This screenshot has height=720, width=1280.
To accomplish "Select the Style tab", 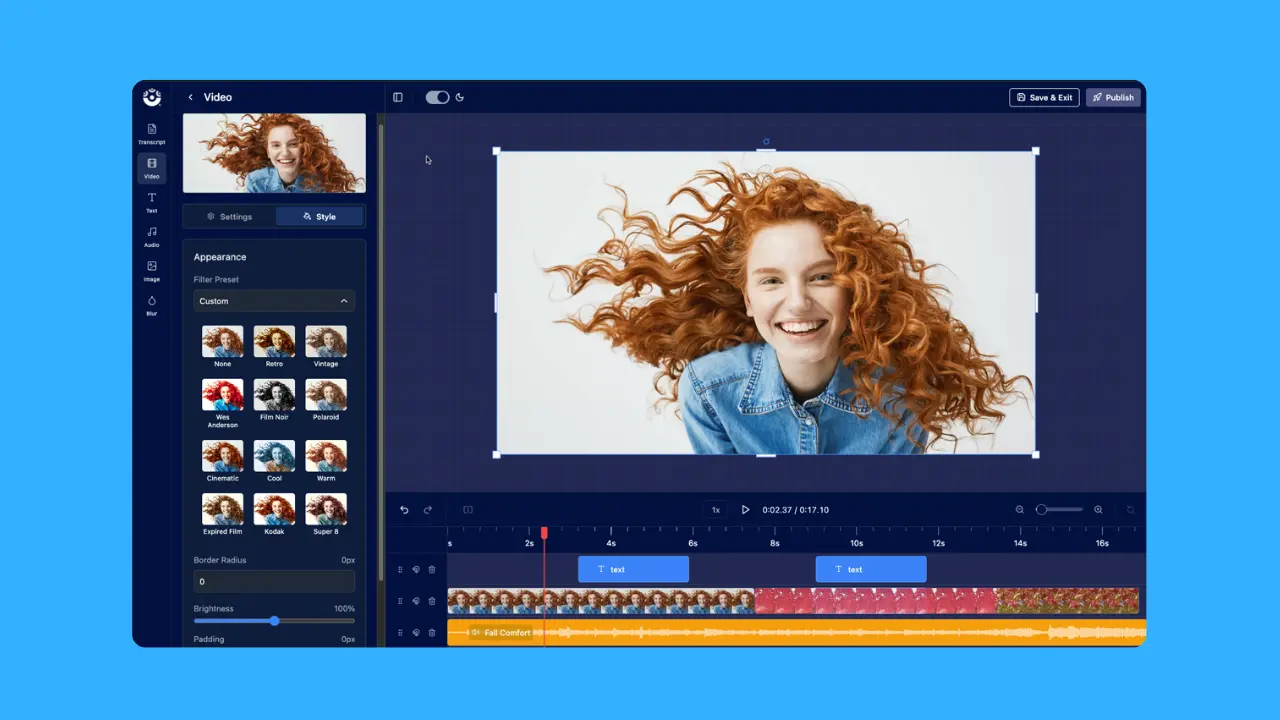I will [x=320, y=216].
